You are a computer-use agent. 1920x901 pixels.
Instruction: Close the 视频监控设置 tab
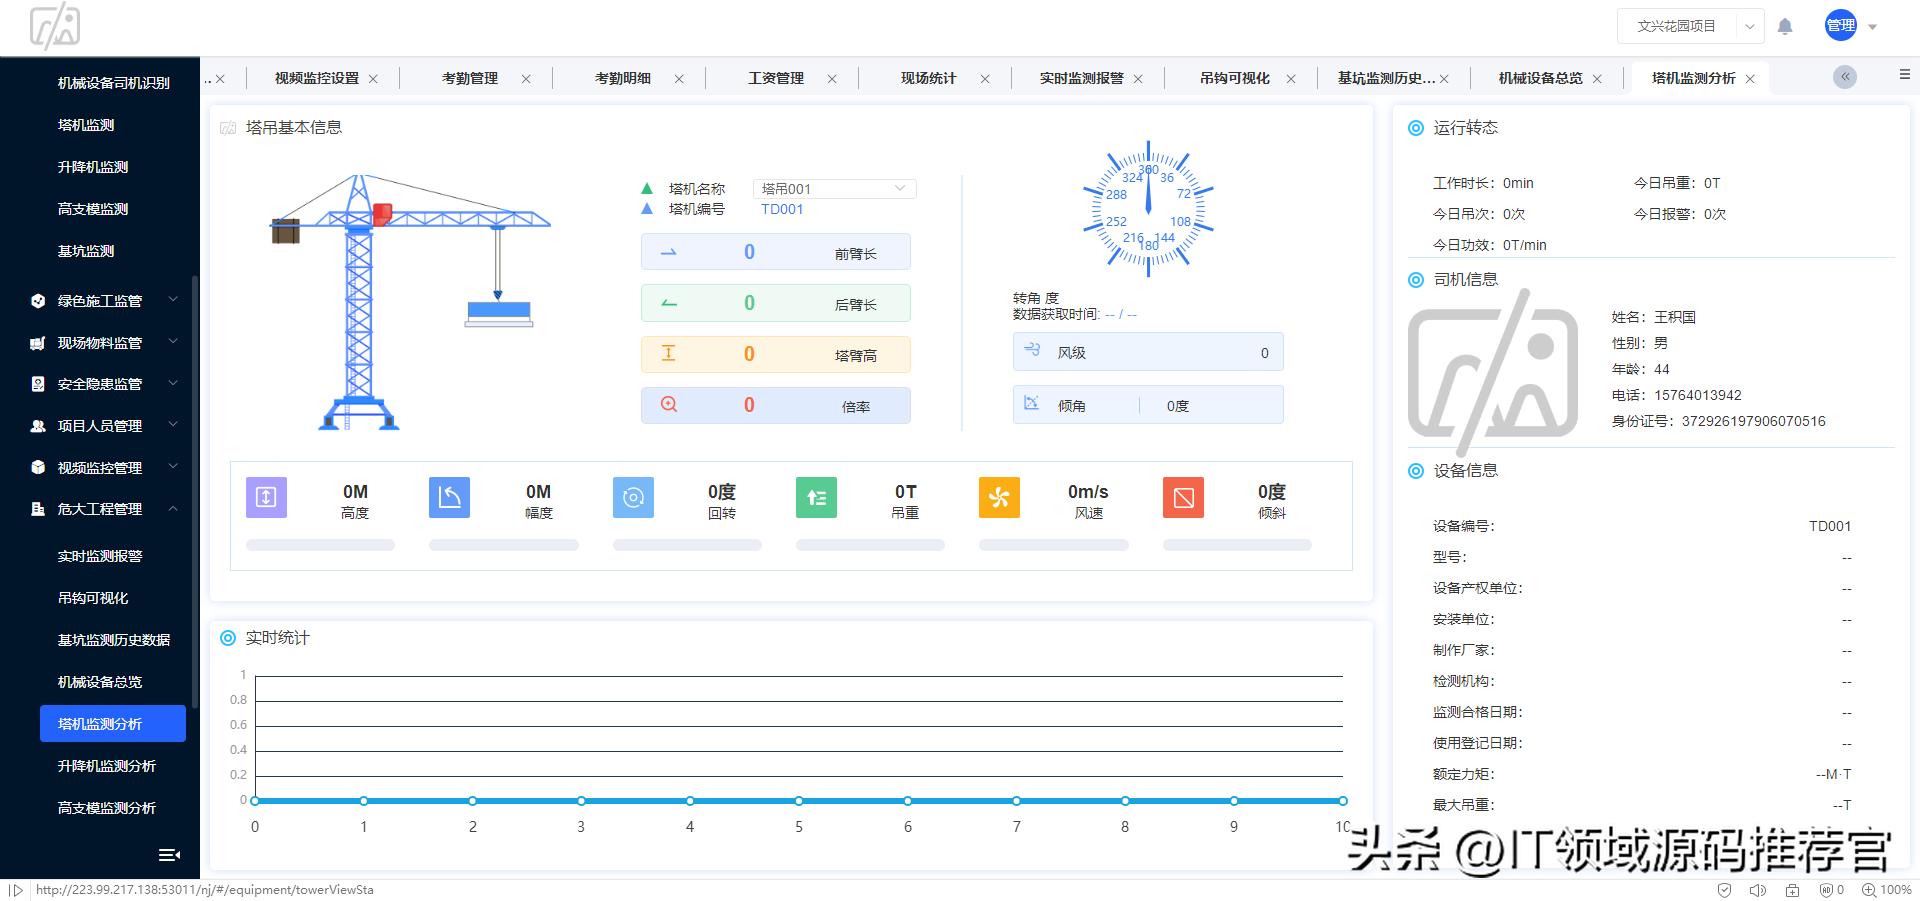[373, 79]
